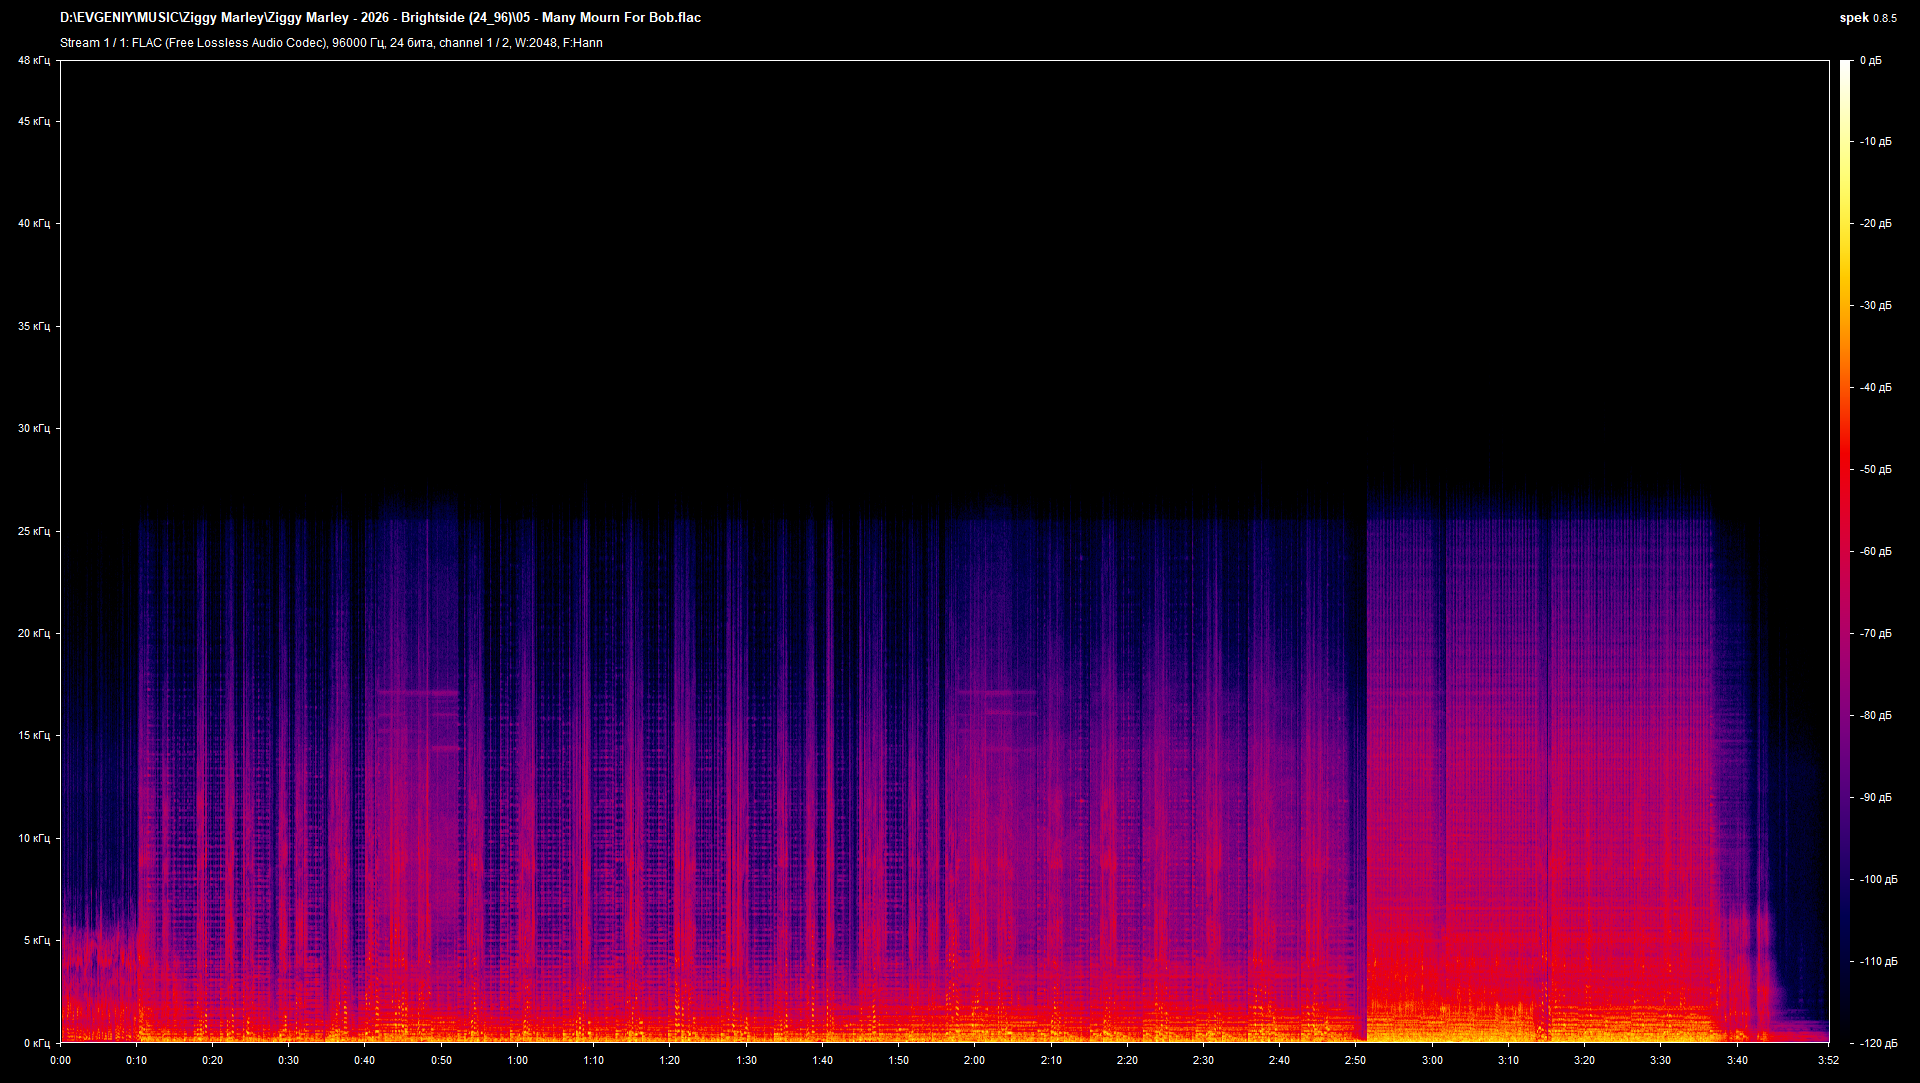The height and width of the screenshot is (1083, 1920).
Task: Click the '-30 дБ' level label
Action: (1876, 306)
